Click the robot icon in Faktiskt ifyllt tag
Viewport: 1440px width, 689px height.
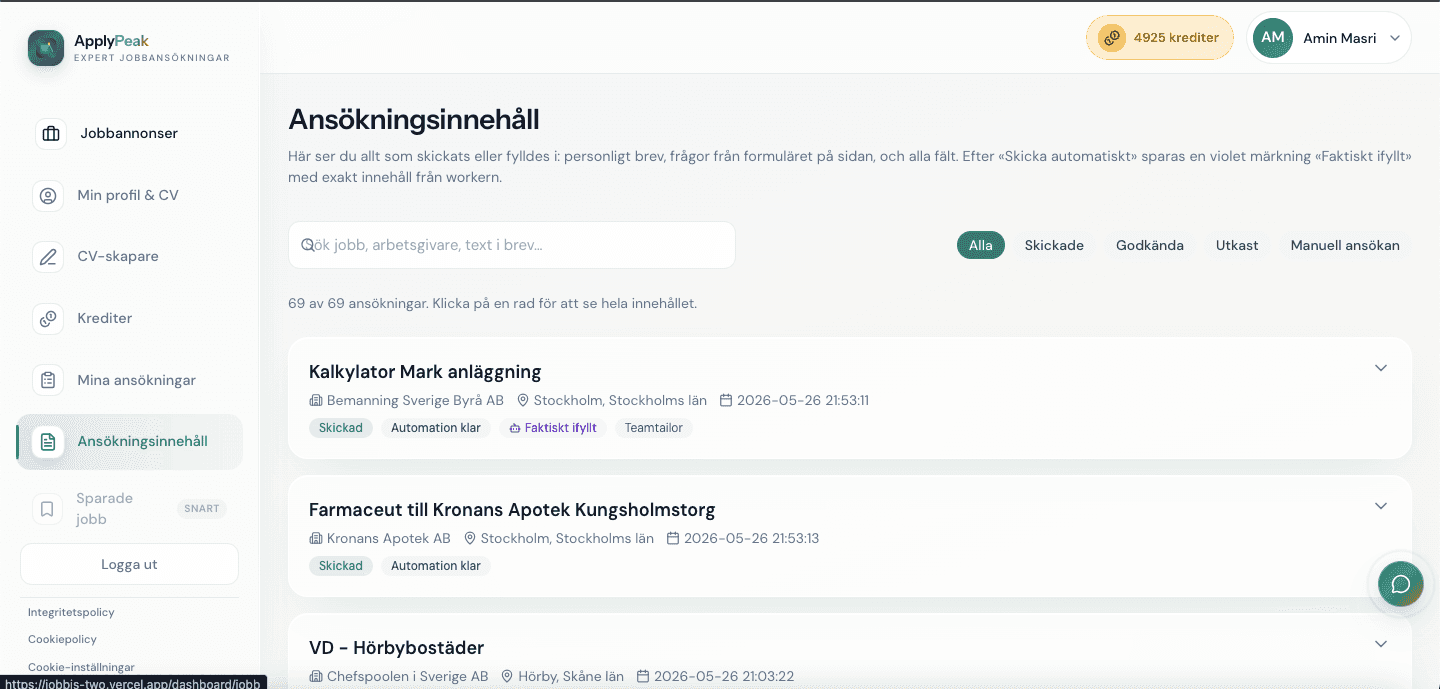(x=515, y=428)
